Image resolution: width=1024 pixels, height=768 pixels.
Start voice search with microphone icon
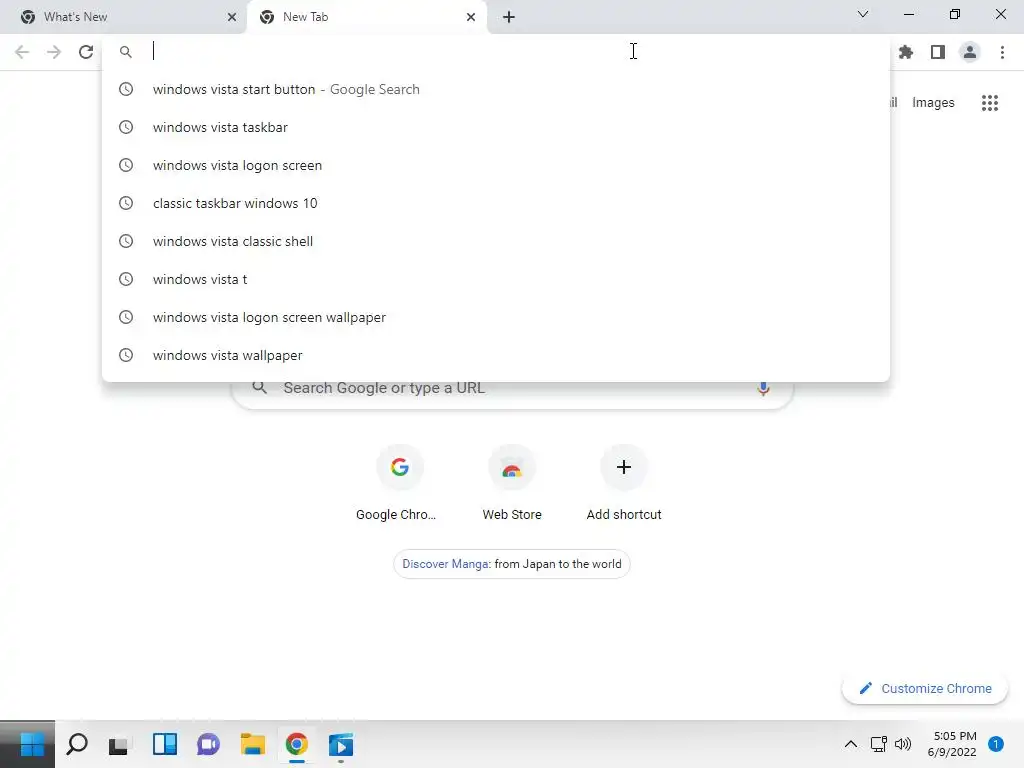(763, 388)
